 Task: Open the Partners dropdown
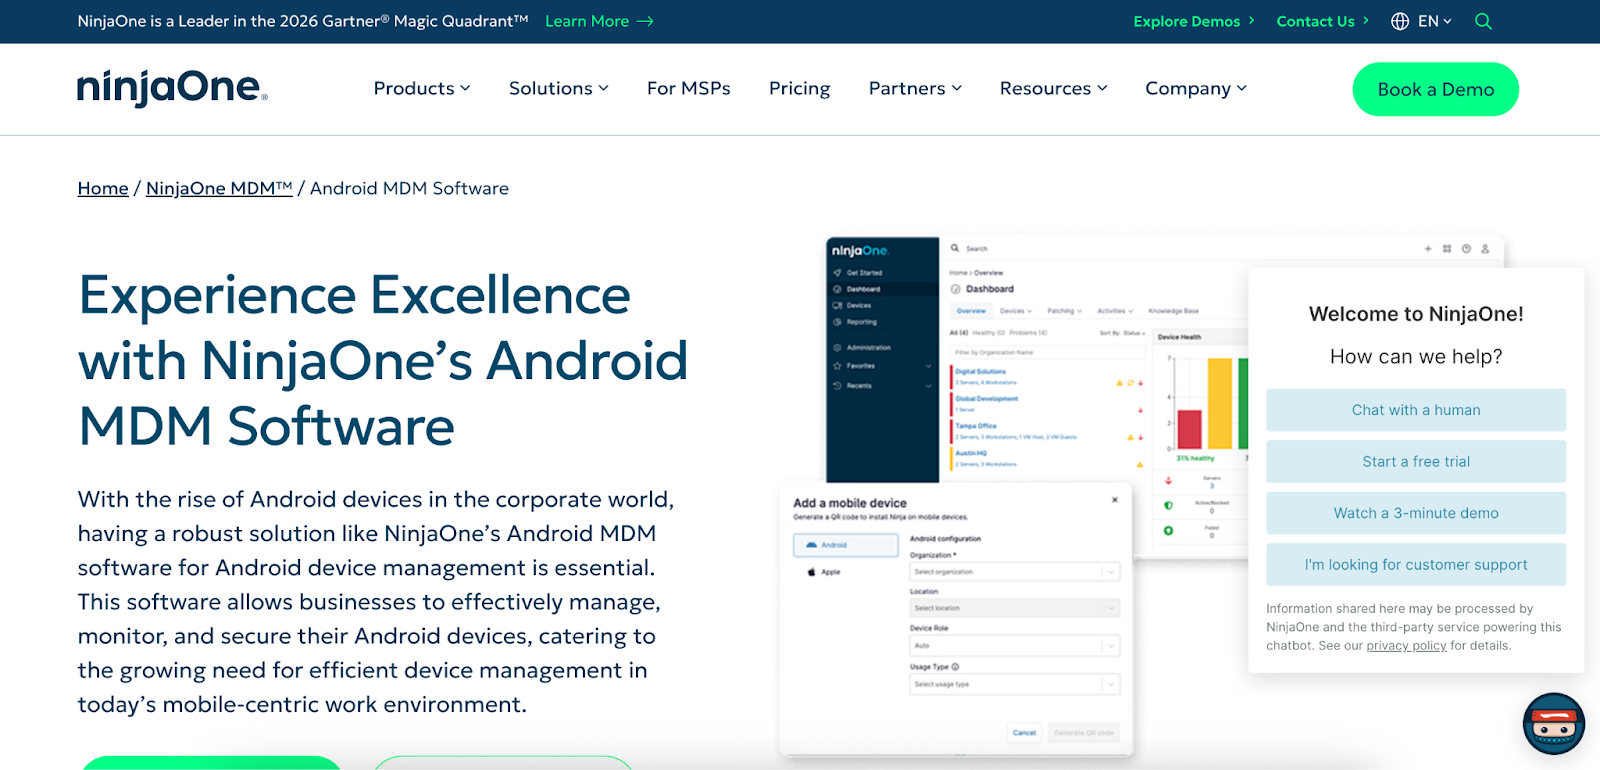coord(915,88)
